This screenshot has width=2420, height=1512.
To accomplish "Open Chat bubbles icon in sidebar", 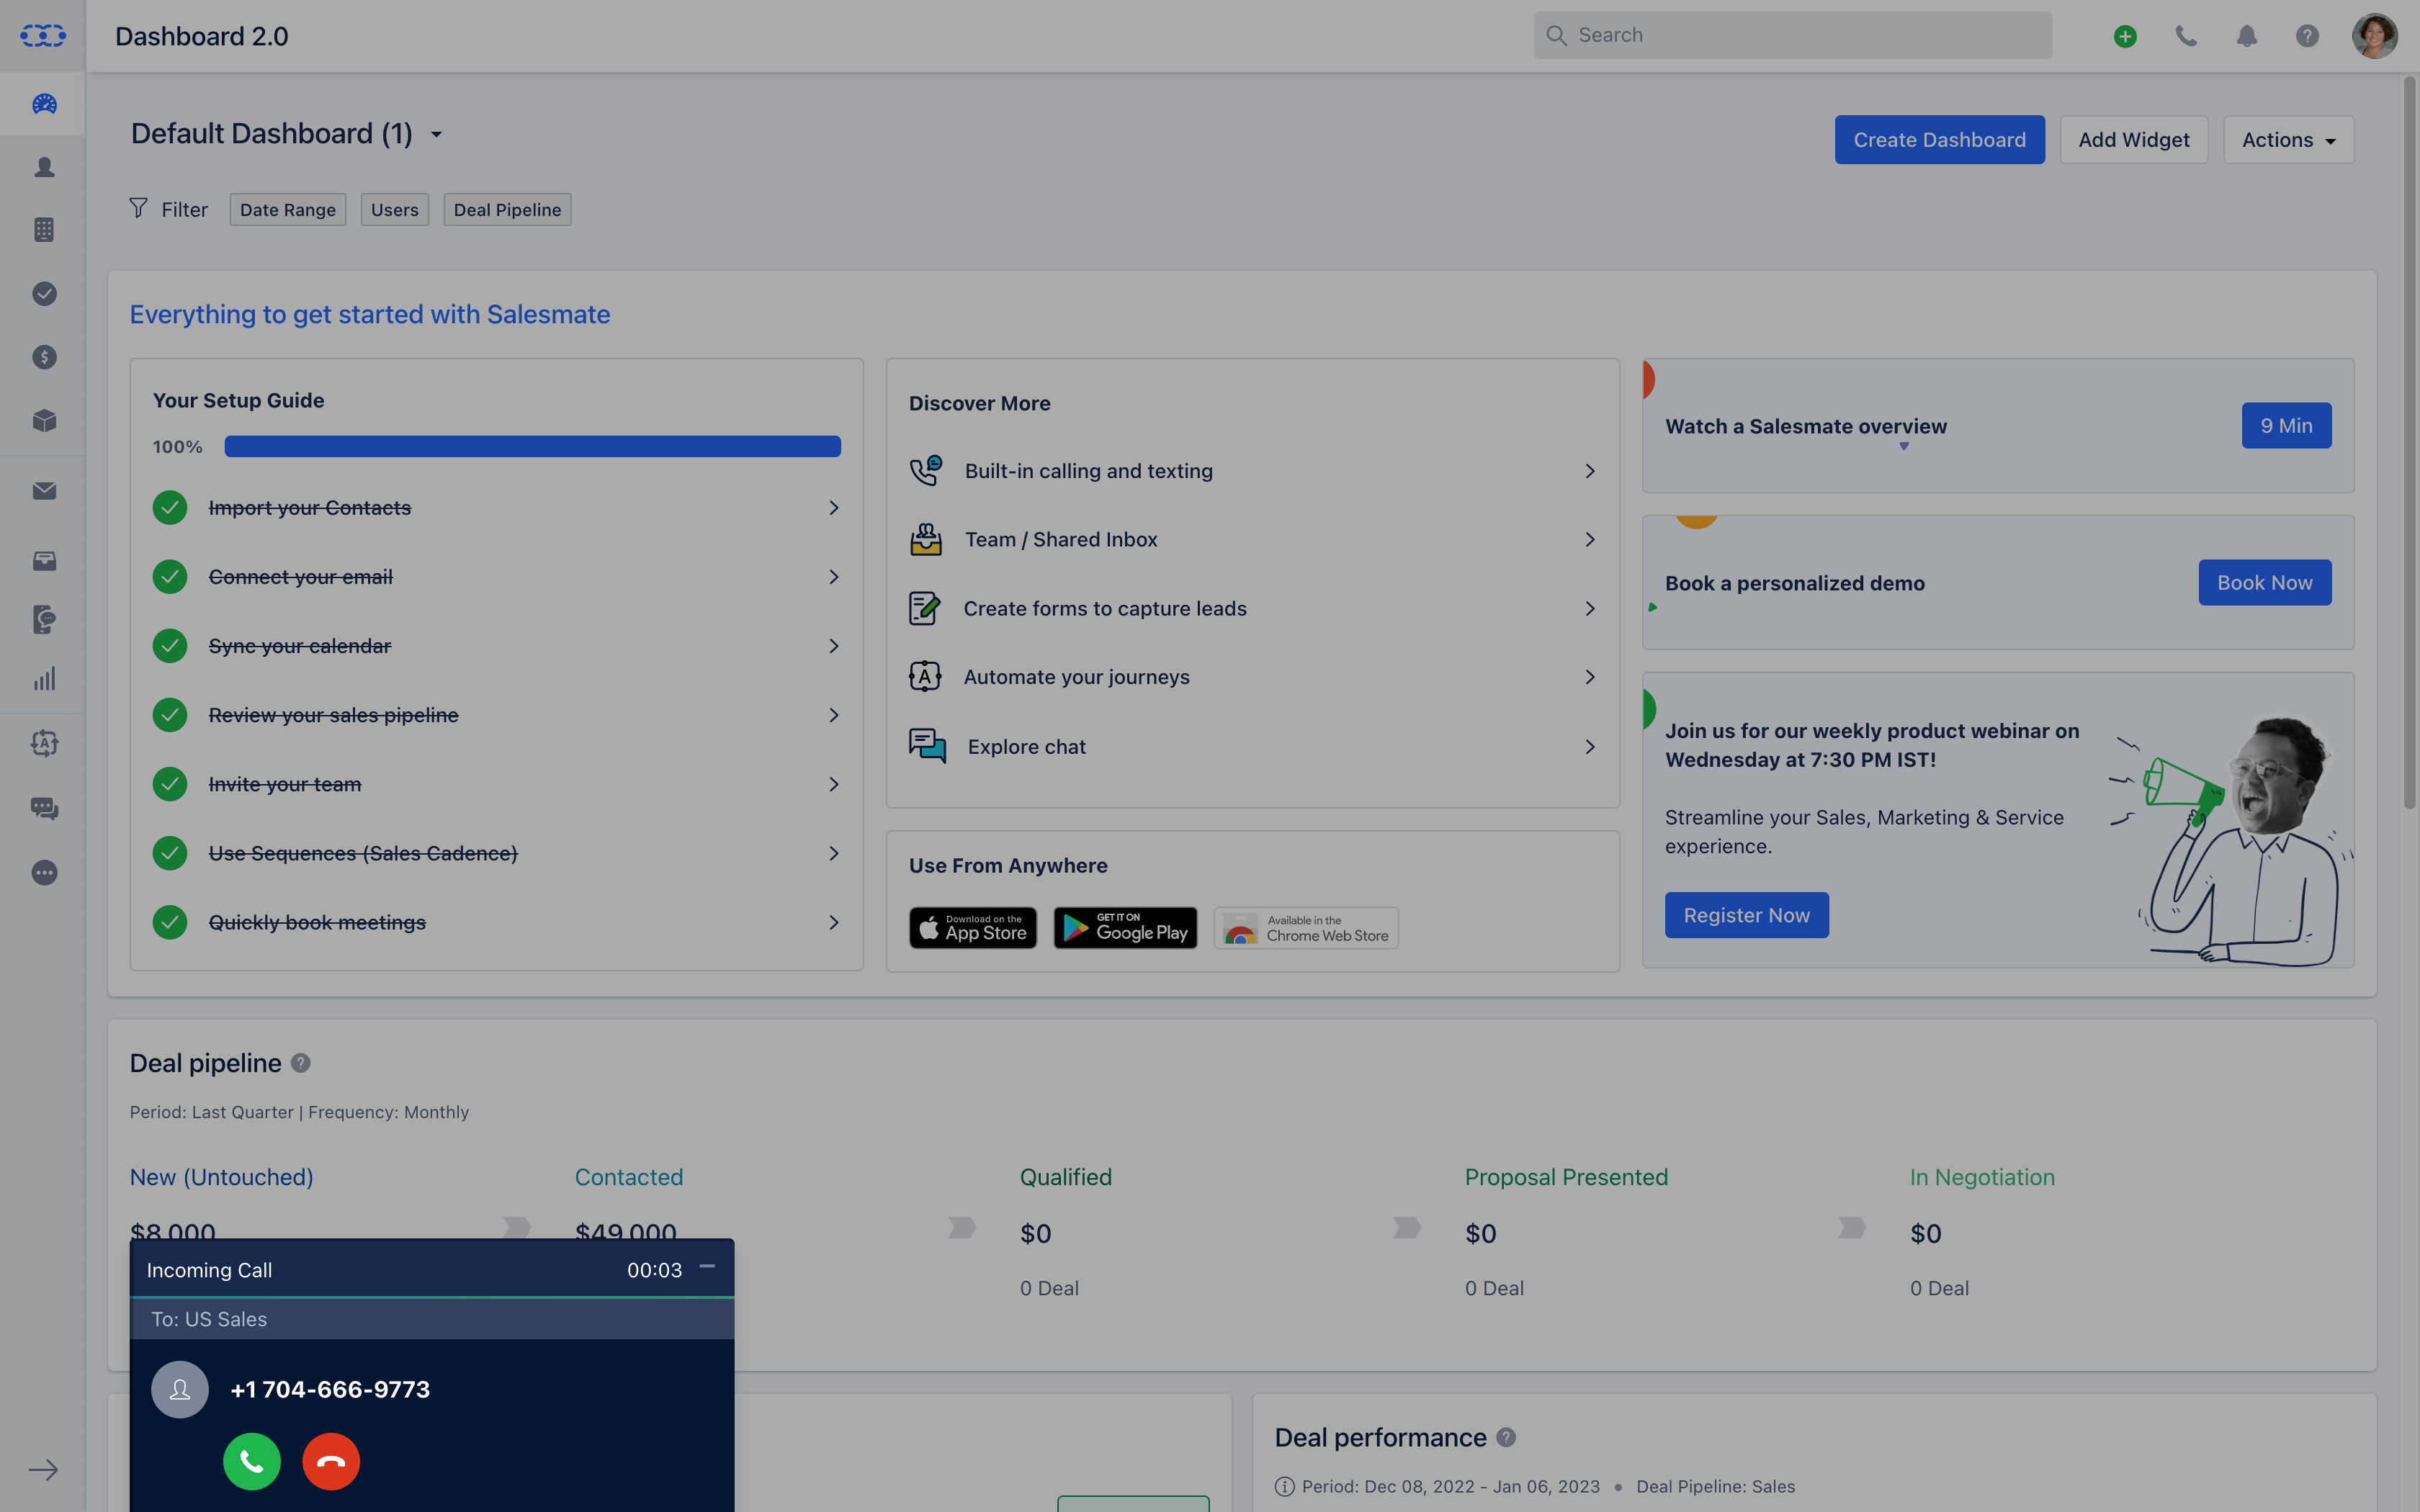I will [x=44, y=808].
